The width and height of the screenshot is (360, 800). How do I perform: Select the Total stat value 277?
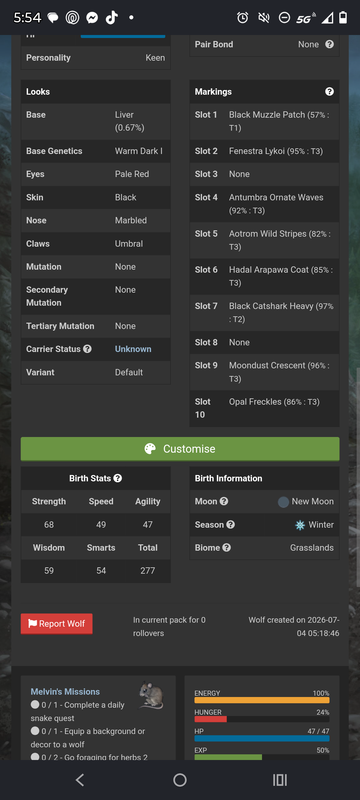tap(147, 570)
